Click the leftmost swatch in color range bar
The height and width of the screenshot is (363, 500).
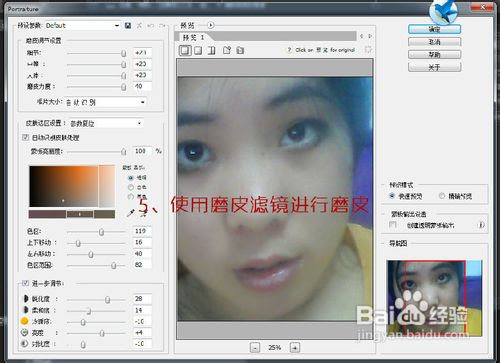(x=47, y=214)
